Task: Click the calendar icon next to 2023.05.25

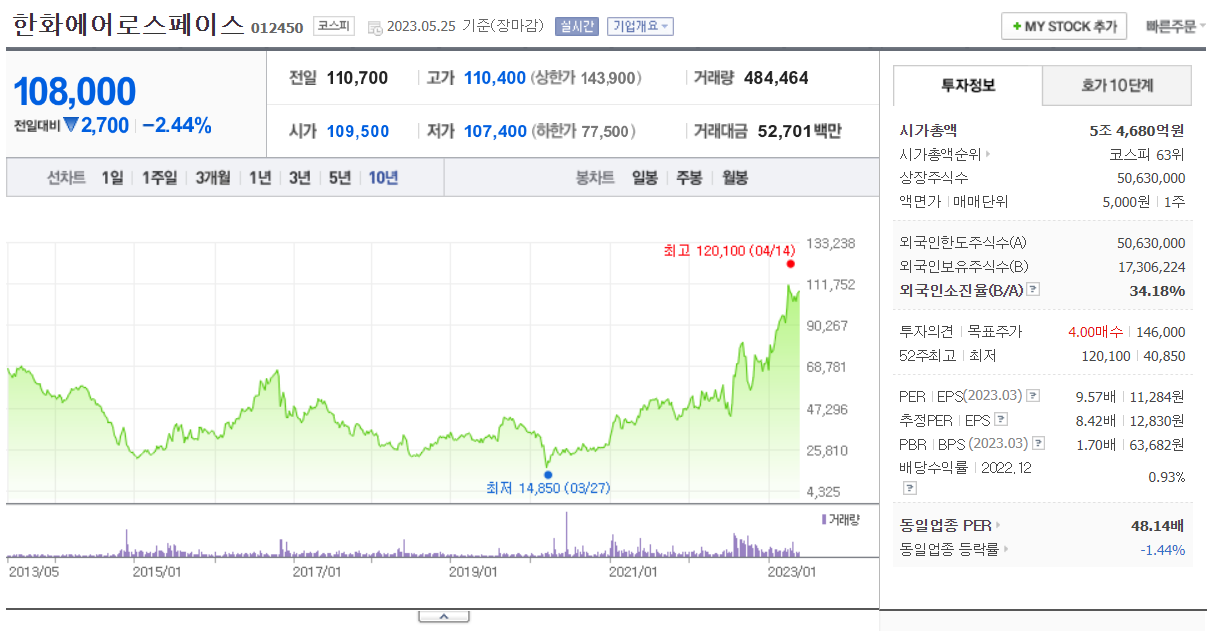Action: tap(374, 27)
